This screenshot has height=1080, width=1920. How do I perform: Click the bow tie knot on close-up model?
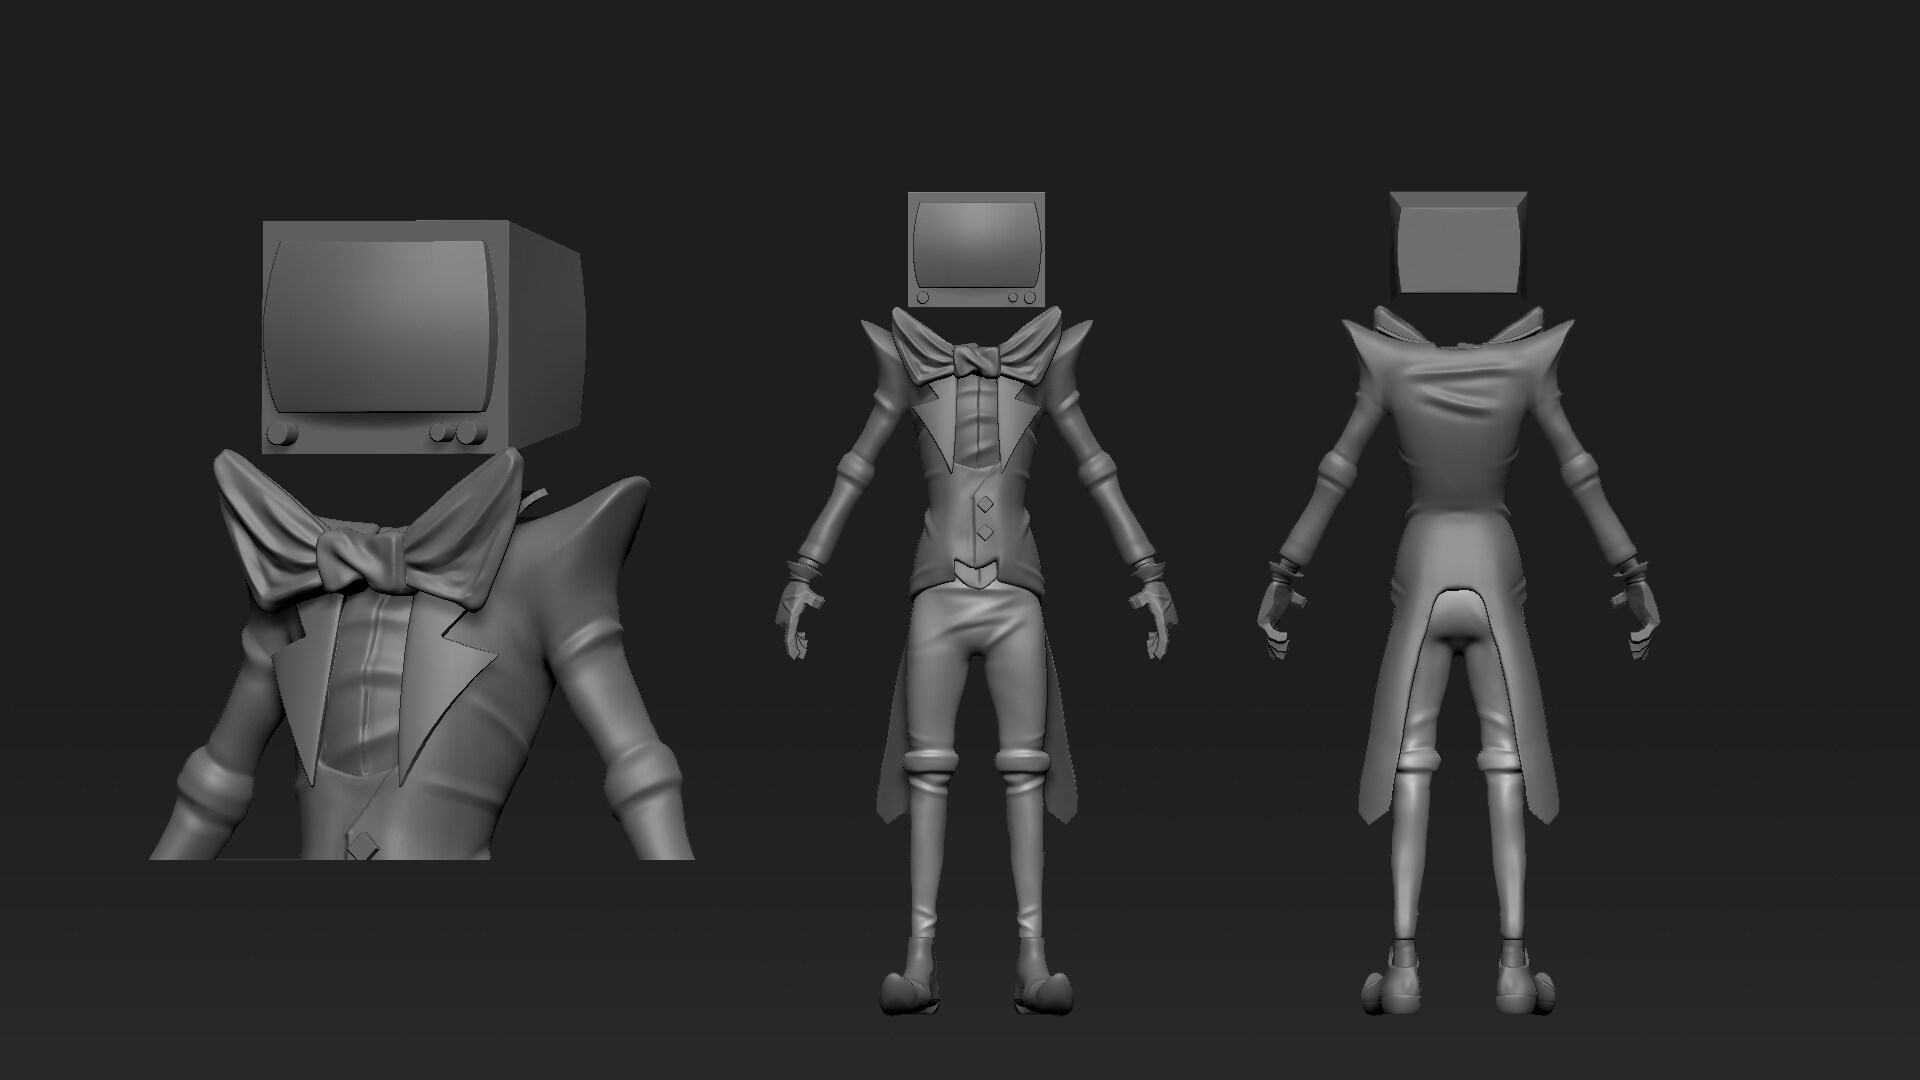(360, 561)
